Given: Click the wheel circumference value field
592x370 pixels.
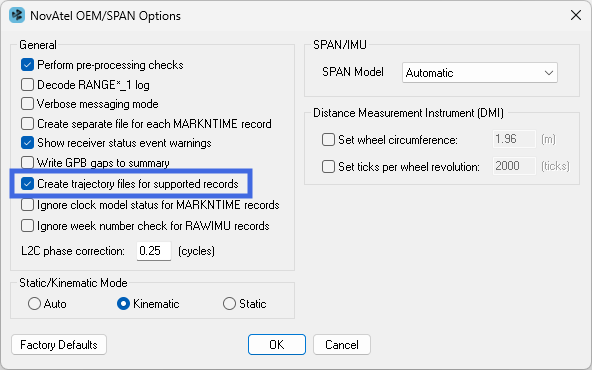Looking at the screenshot, I should (514, 139).
